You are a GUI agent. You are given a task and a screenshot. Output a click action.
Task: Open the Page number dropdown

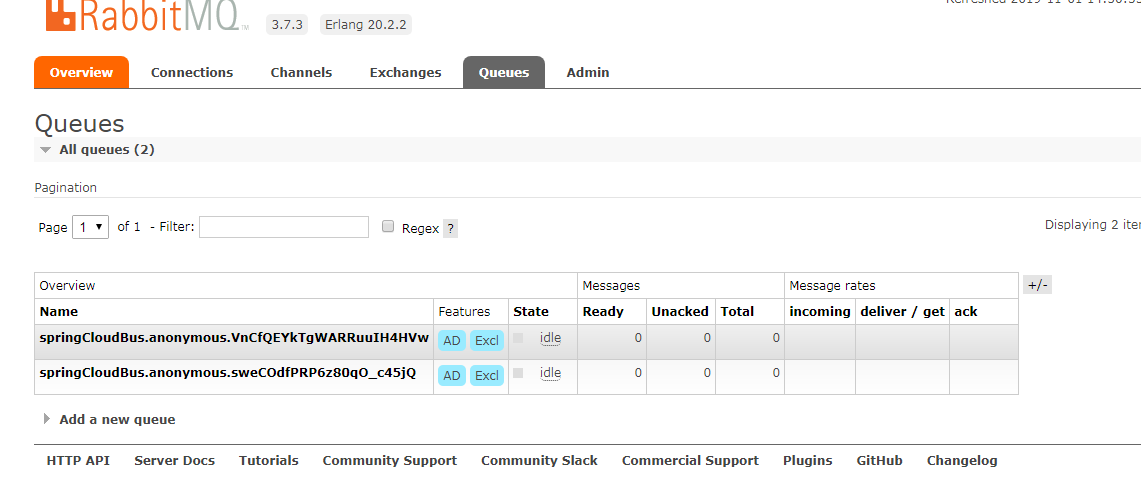91,227
